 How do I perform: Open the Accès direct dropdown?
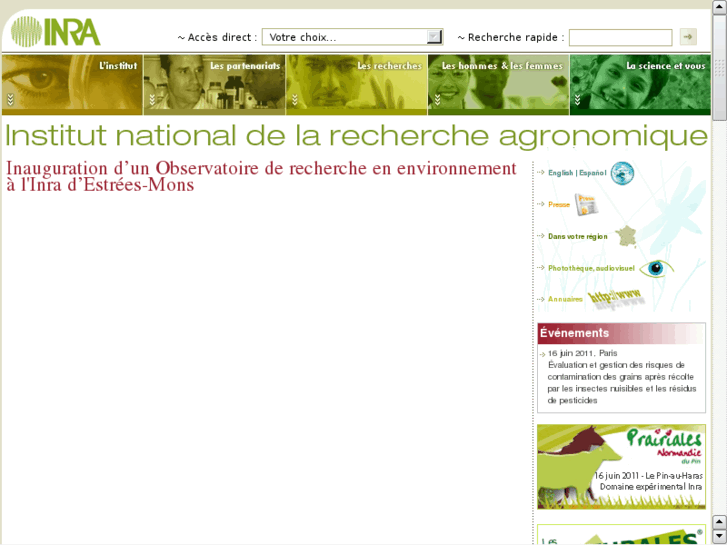pyautogui.click(x=352, y=37)
